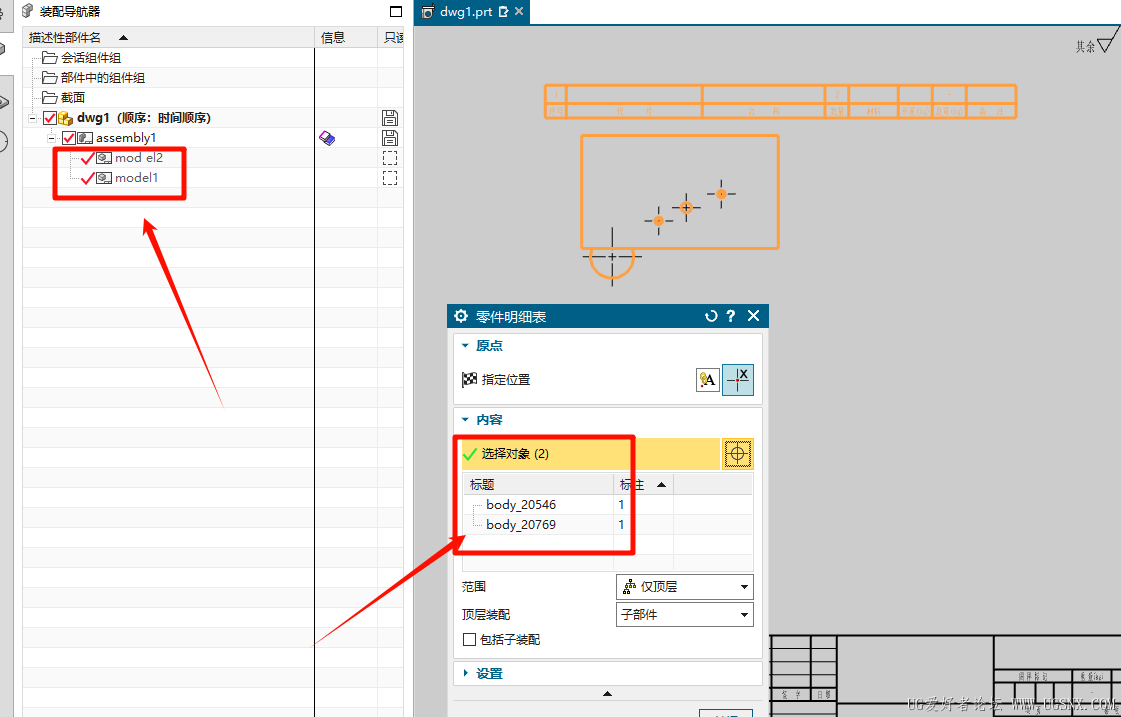Toggle the assembly1 checkbox
Image resolution: width=1121 pixels, height=717 pixels.
(x=69, y=138)
